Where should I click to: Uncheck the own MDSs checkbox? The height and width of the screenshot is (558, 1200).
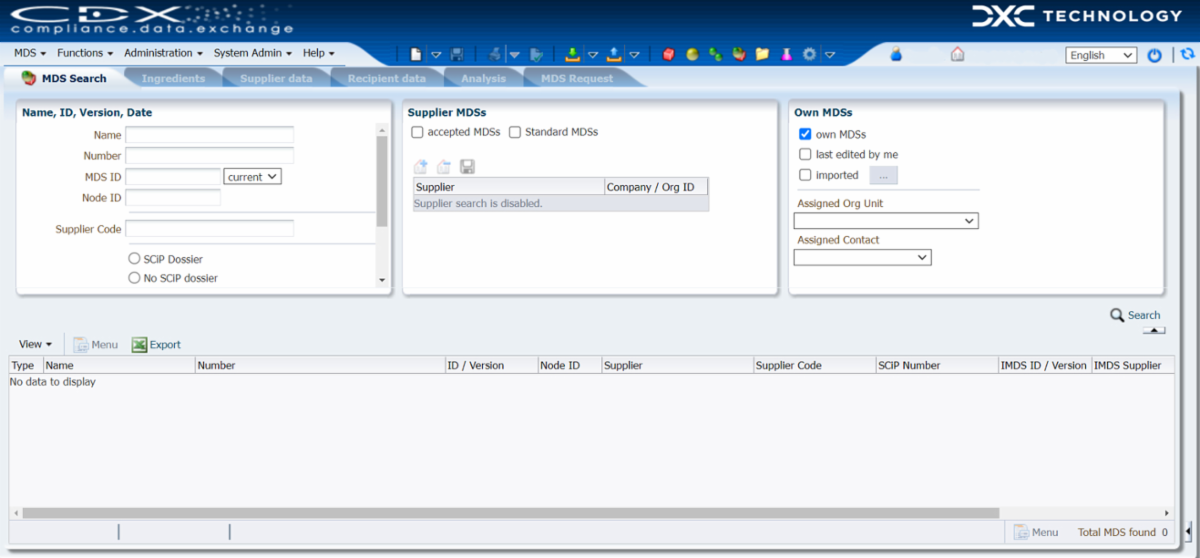point(805,134)
